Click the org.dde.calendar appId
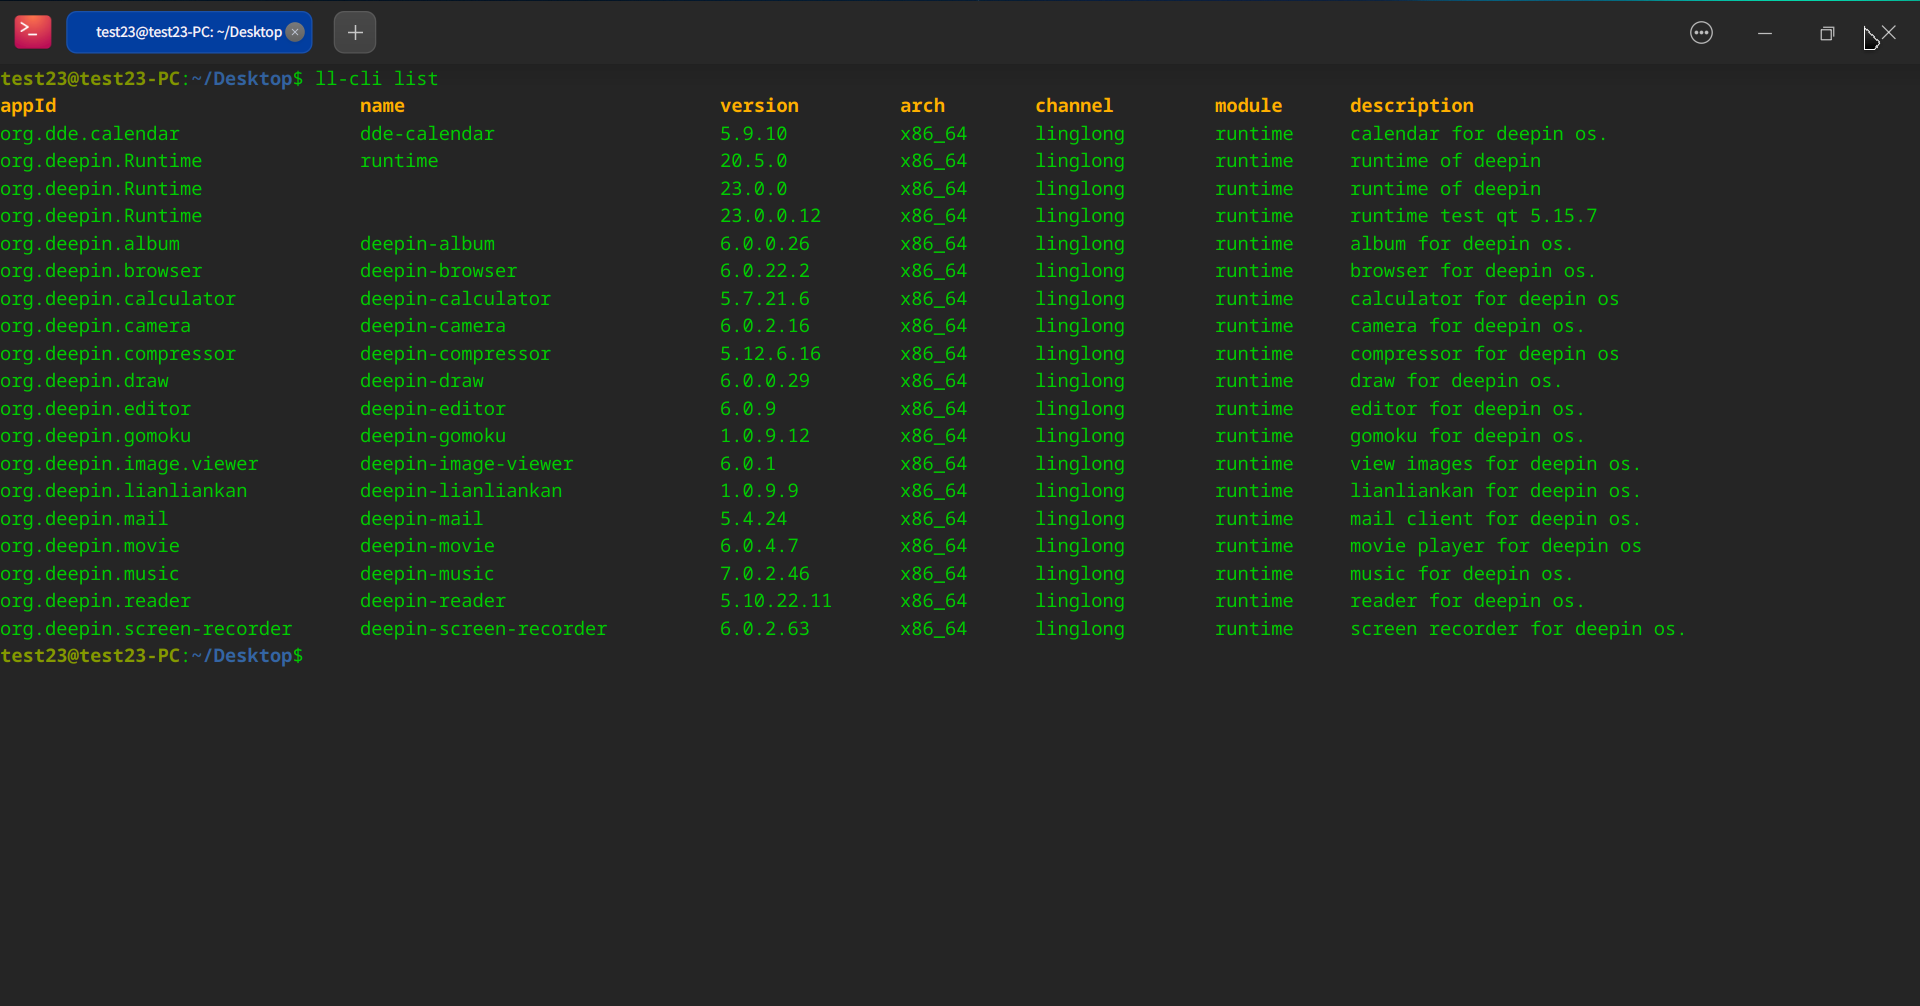Screen dimensions: 1920x1006 click(x=90, y=134)
